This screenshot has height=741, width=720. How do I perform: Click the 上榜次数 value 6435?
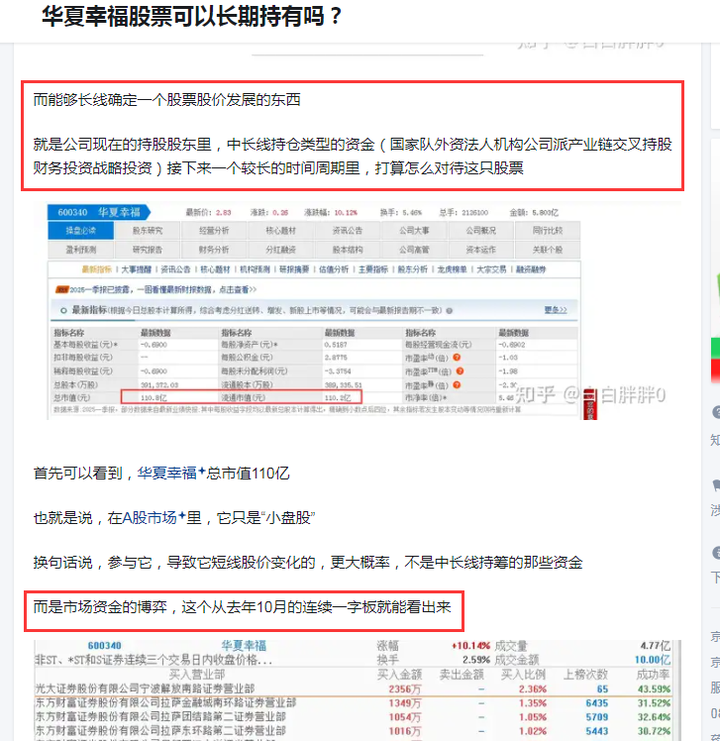597,703
